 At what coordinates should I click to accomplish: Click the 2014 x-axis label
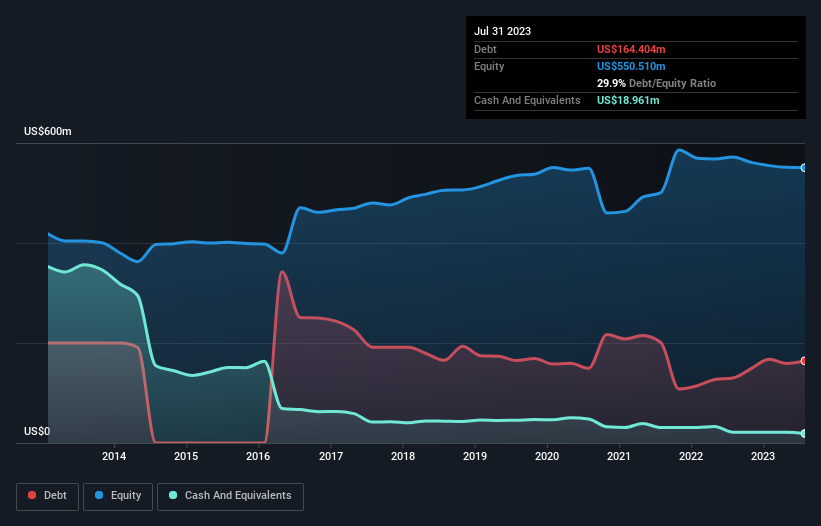[x=114, y=456]
